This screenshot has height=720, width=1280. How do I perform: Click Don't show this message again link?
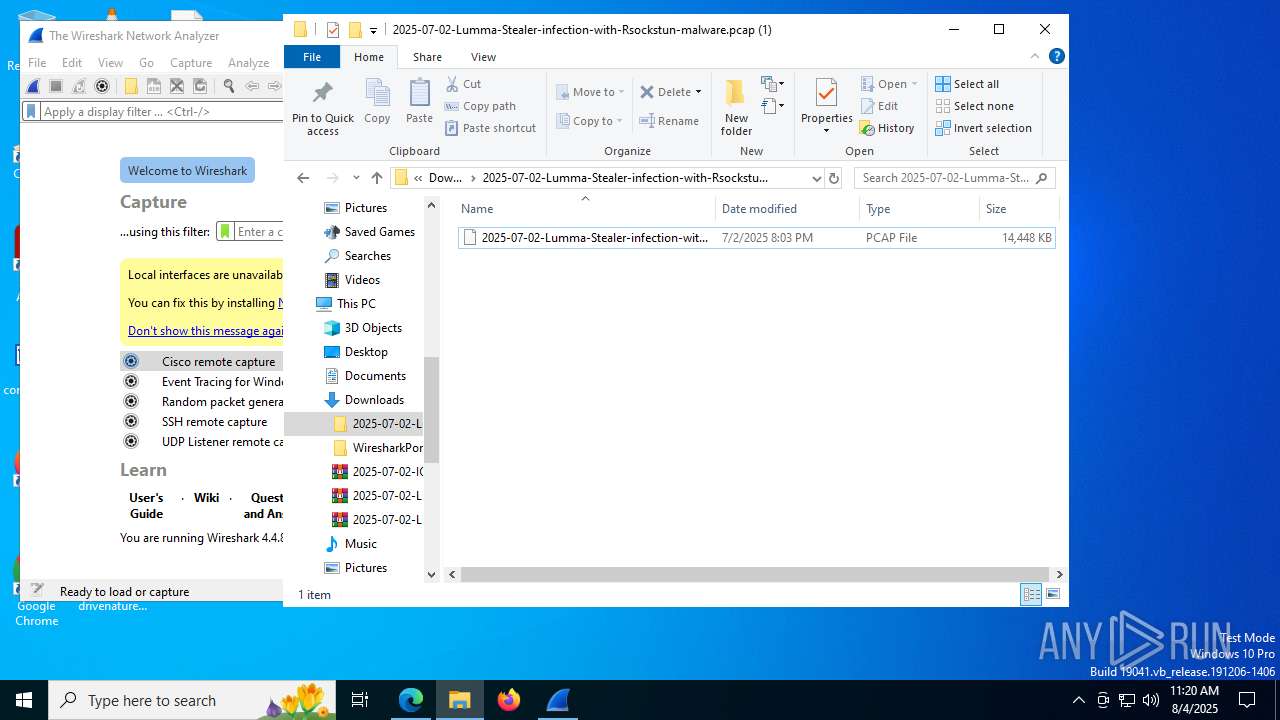[206, 330]
